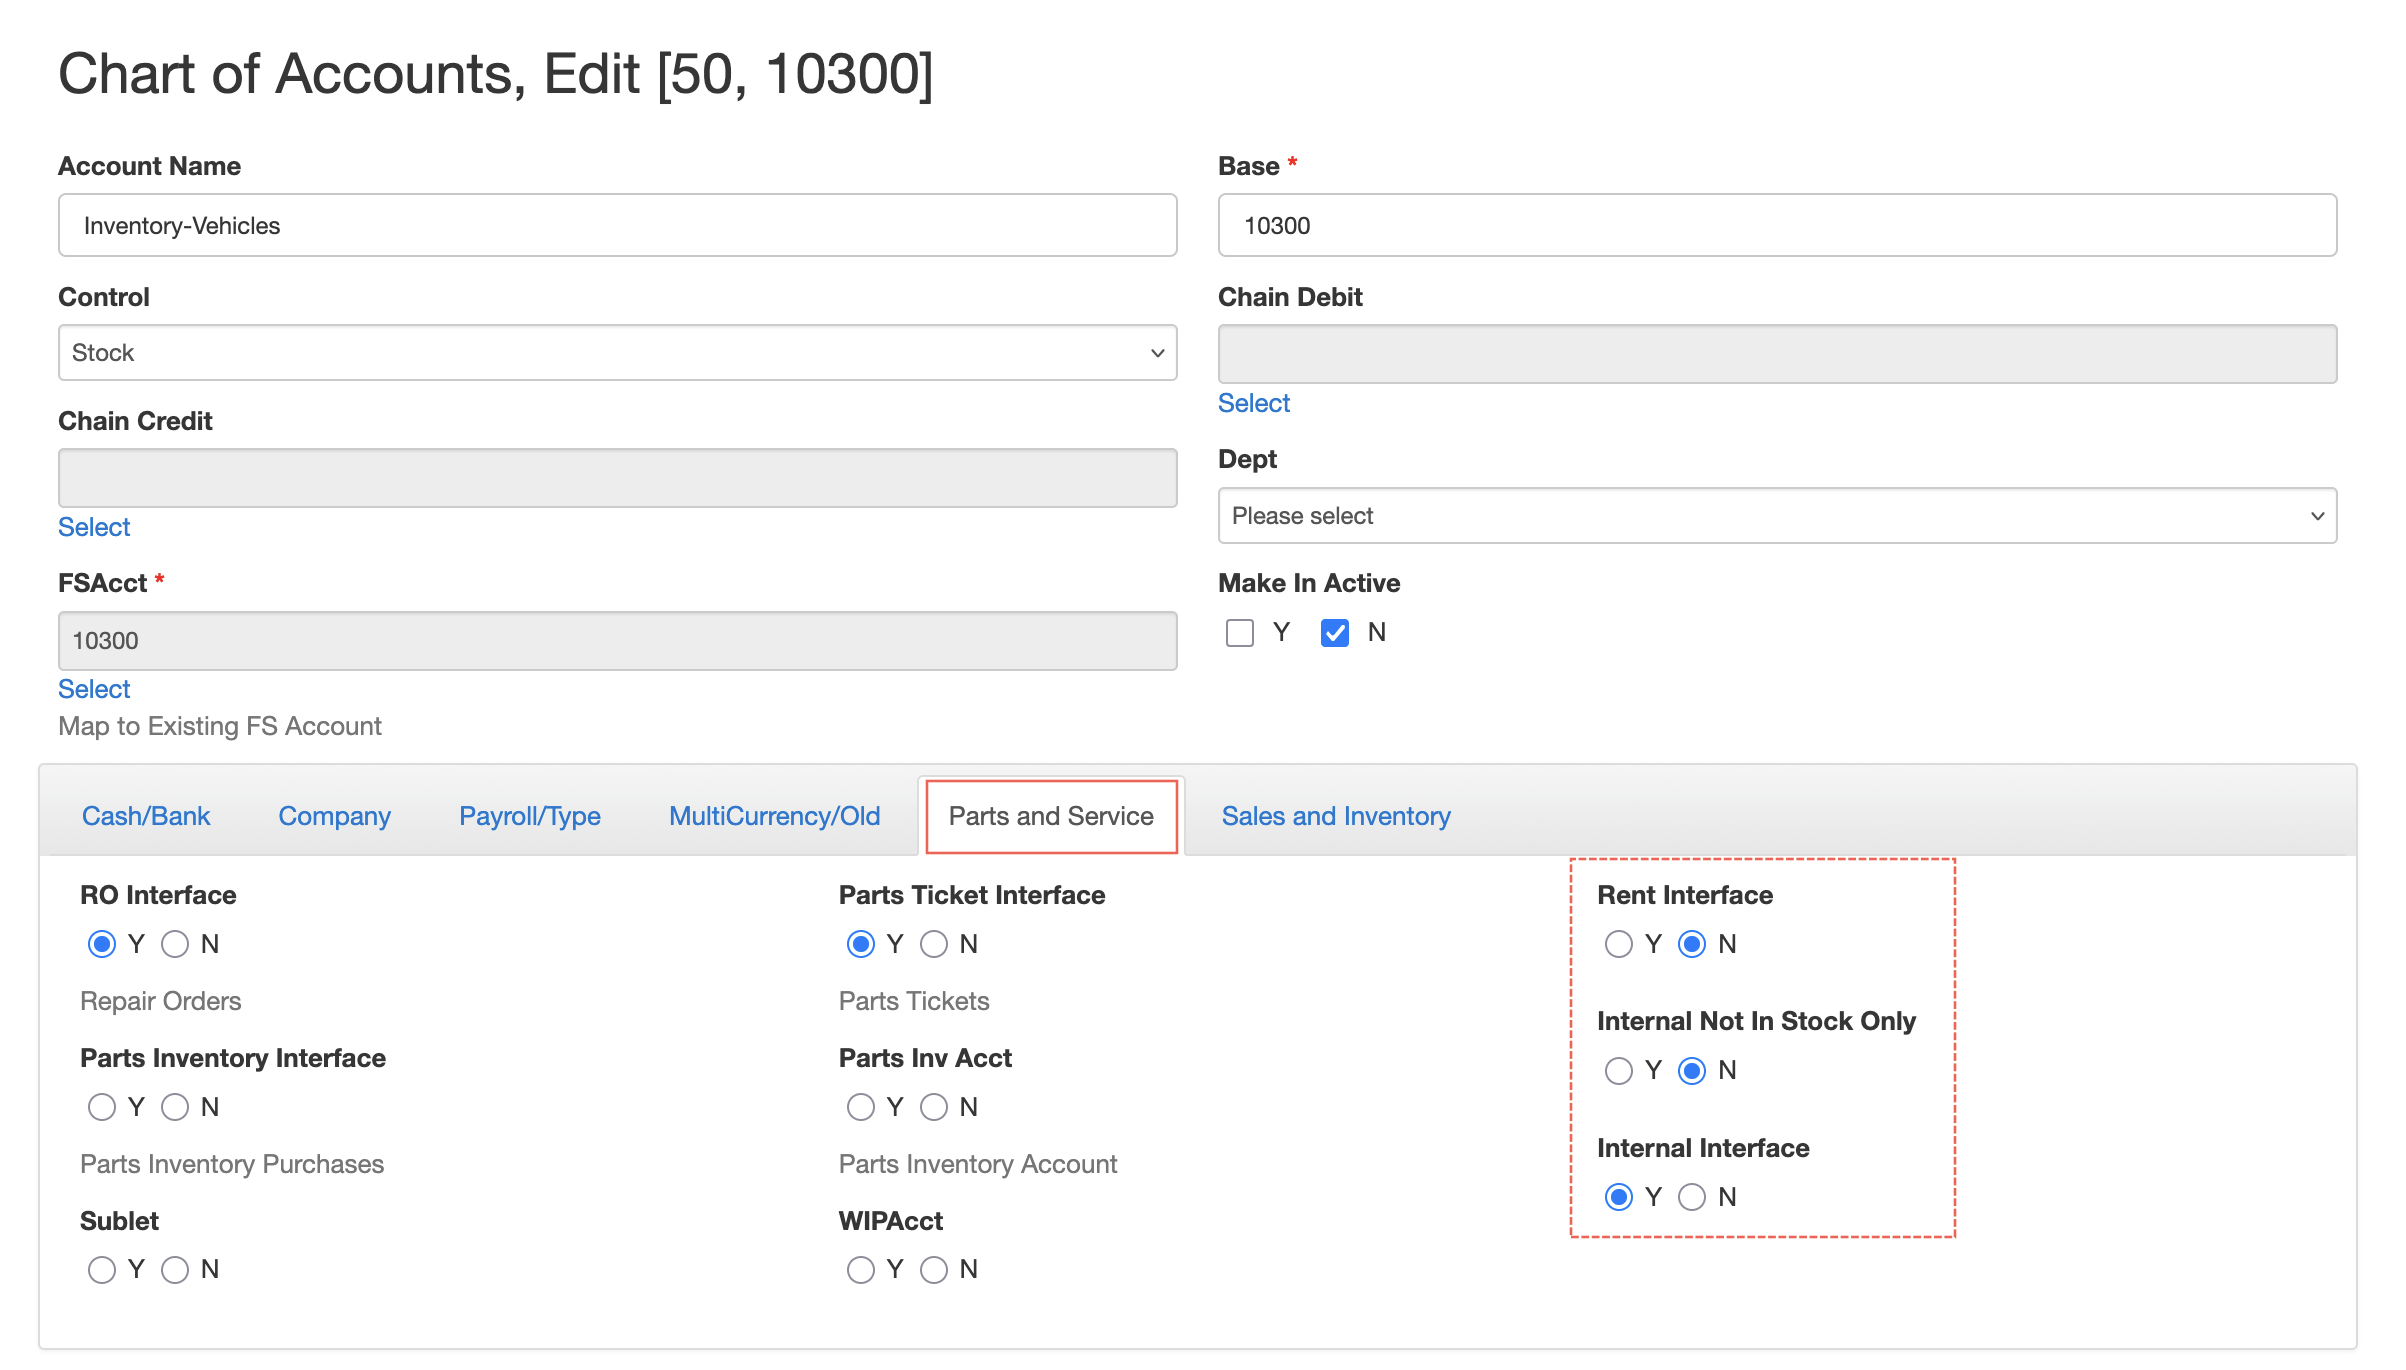The width and height of the screenshot is (2406, 1370).
Task: Choose N for Parts Ticket Interface
Action: (934, 944)
